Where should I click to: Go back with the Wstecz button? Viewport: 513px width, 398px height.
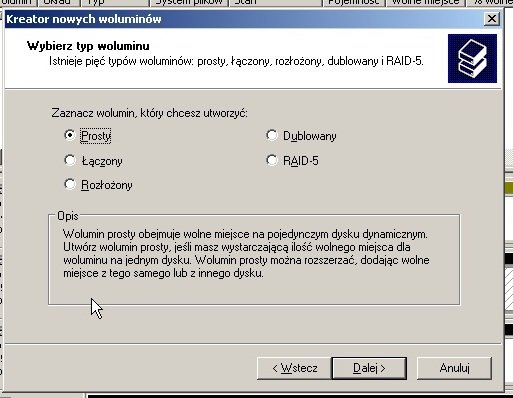tap(294, 368)
